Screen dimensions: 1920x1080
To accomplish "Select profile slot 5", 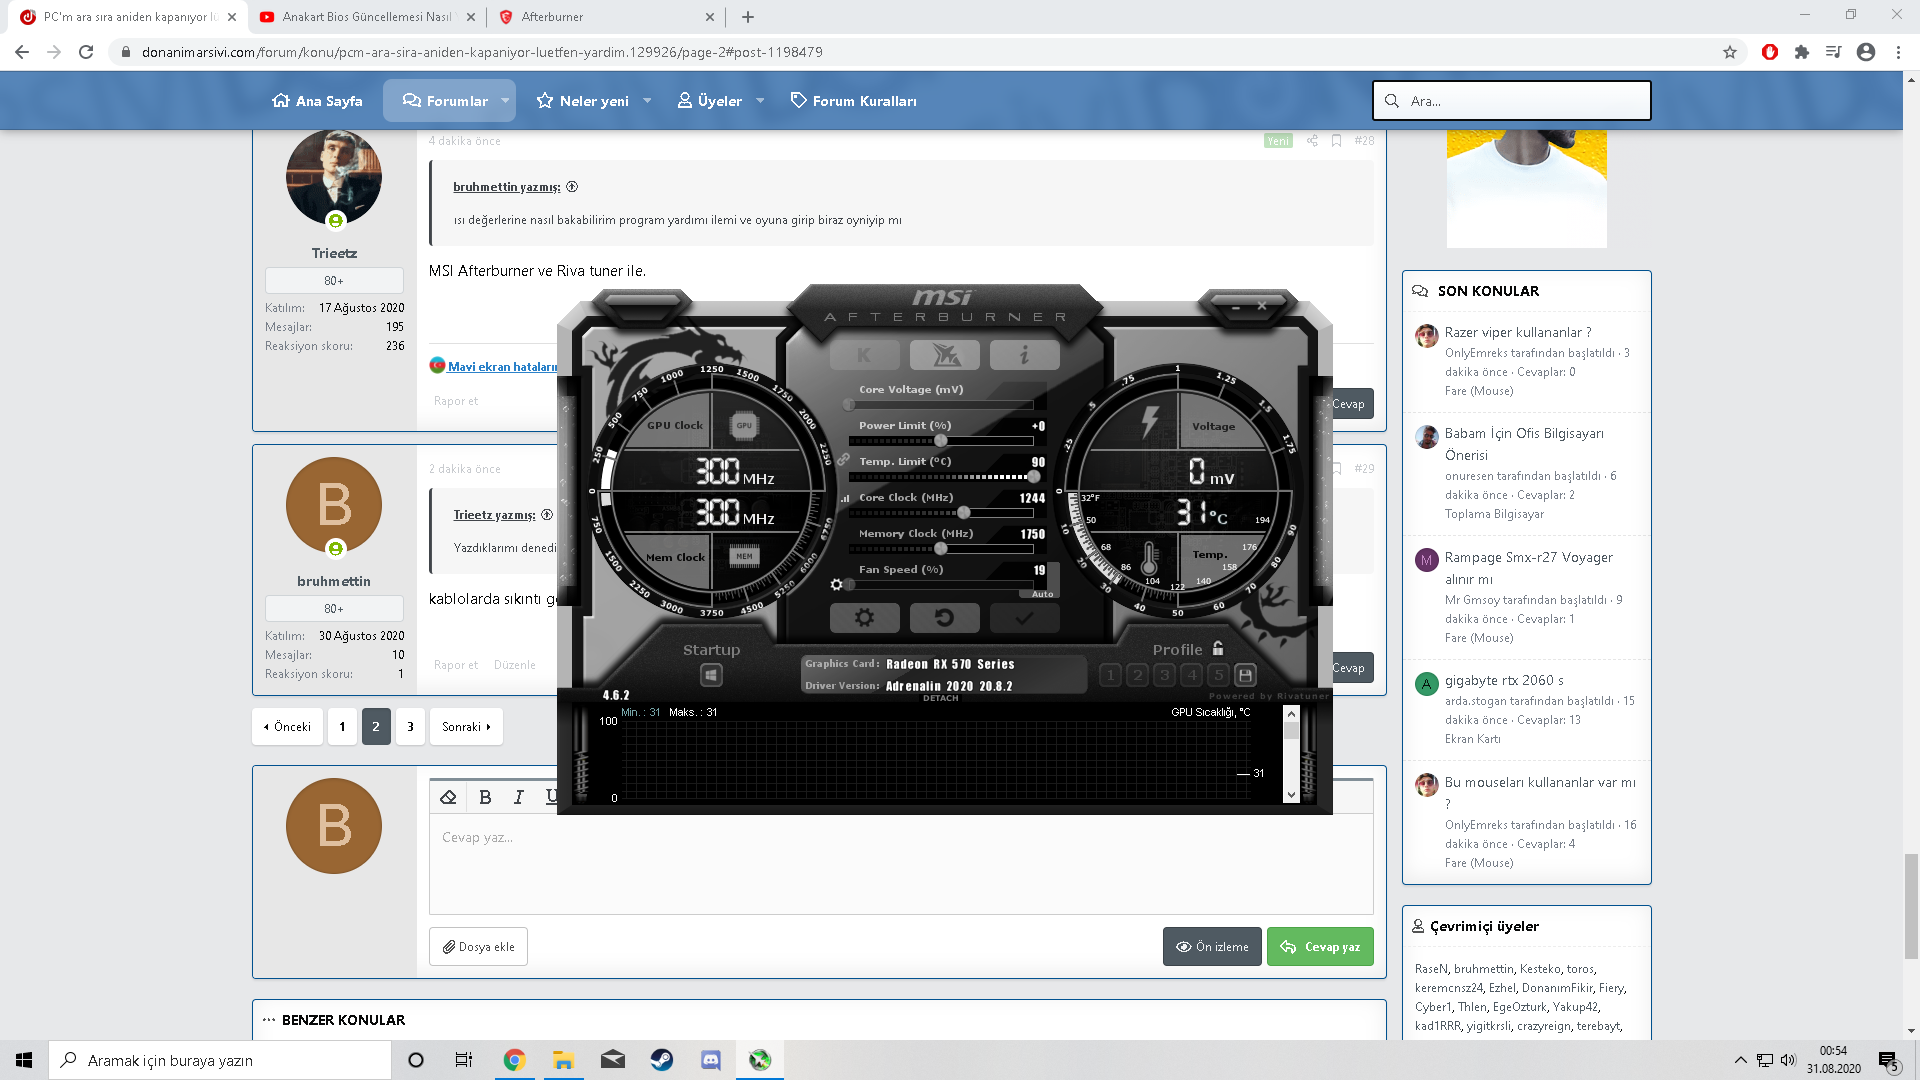I will [x=1218, y=675].
